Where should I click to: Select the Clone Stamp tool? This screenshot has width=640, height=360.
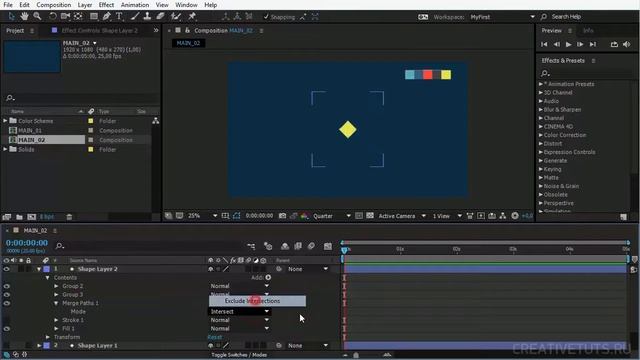[147, 16]
